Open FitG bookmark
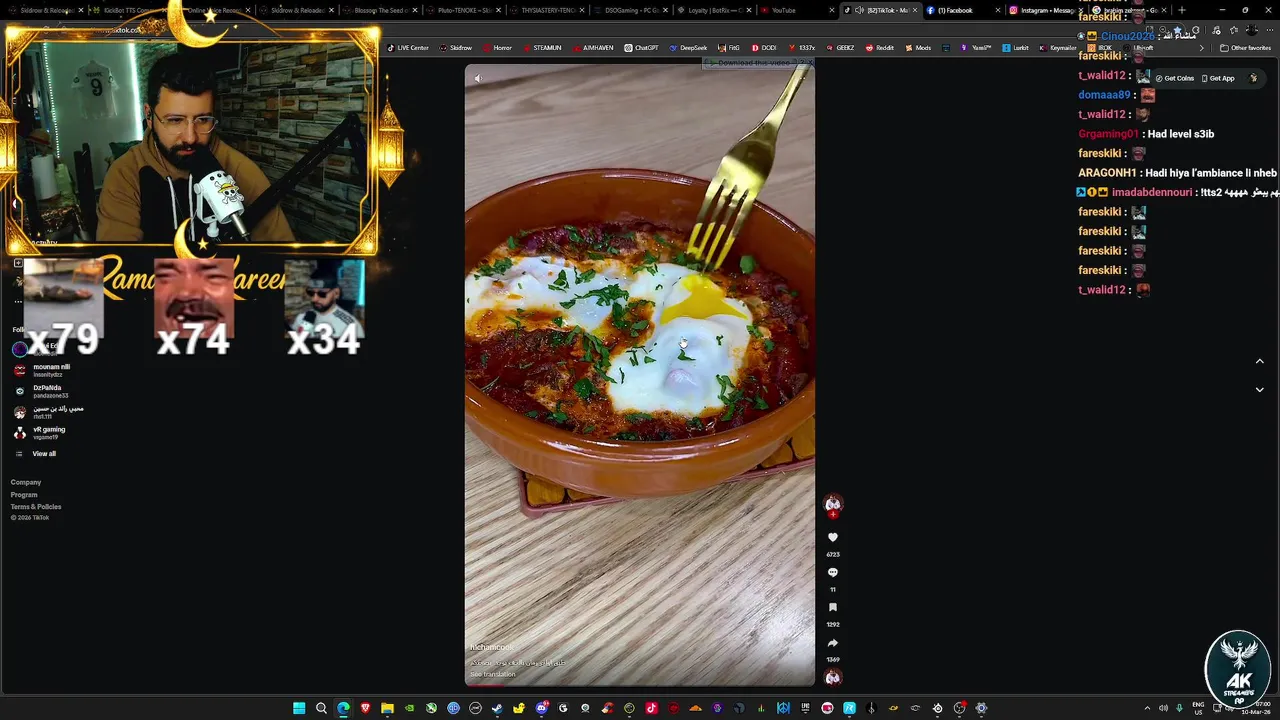 pyautogui.click(x=728, y=48)
